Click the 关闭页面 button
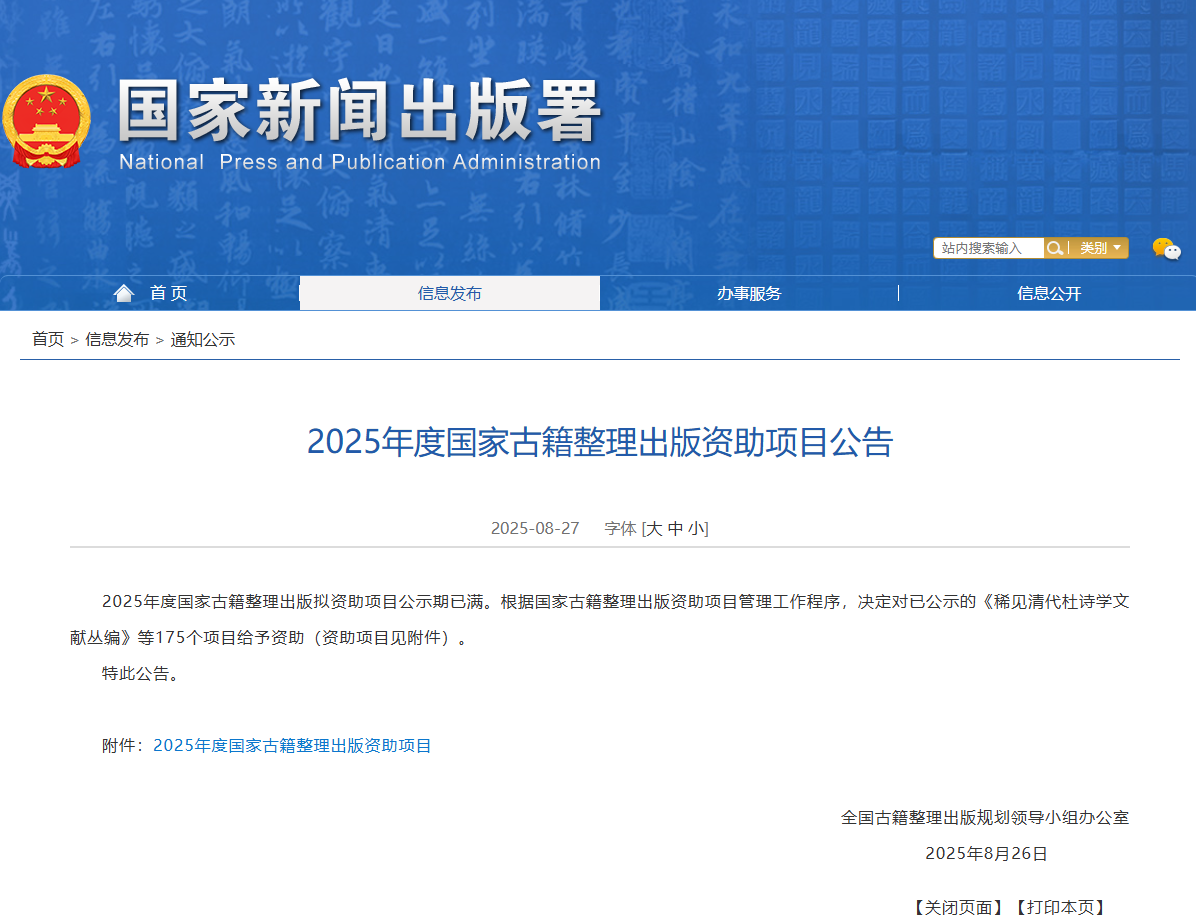The width and height of the screenshot is (1196, 923). [957, 907]
